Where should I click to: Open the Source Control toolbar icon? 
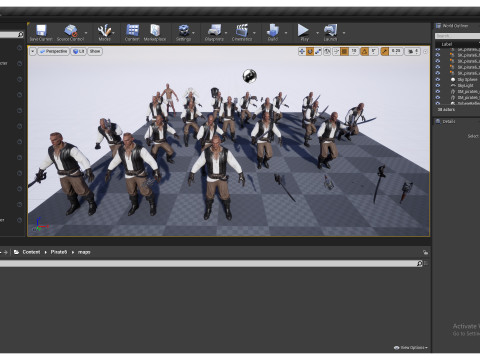point(70,33)
